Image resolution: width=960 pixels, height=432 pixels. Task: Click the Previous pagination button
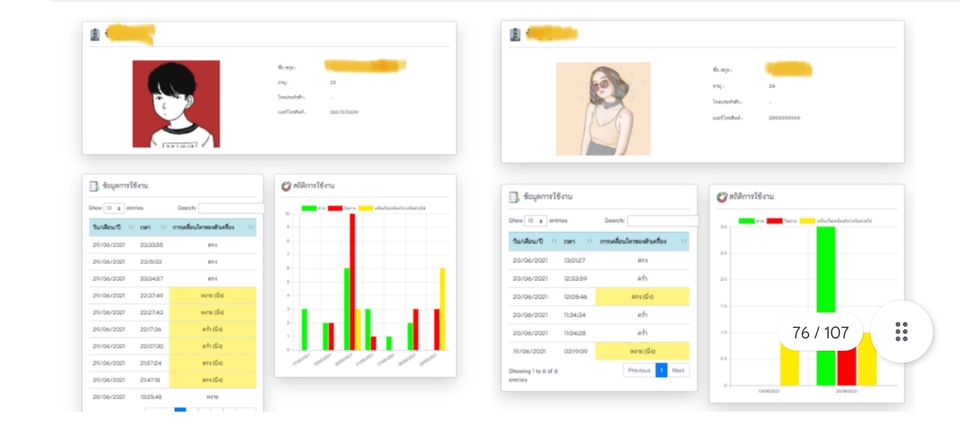tap(639, 370)
